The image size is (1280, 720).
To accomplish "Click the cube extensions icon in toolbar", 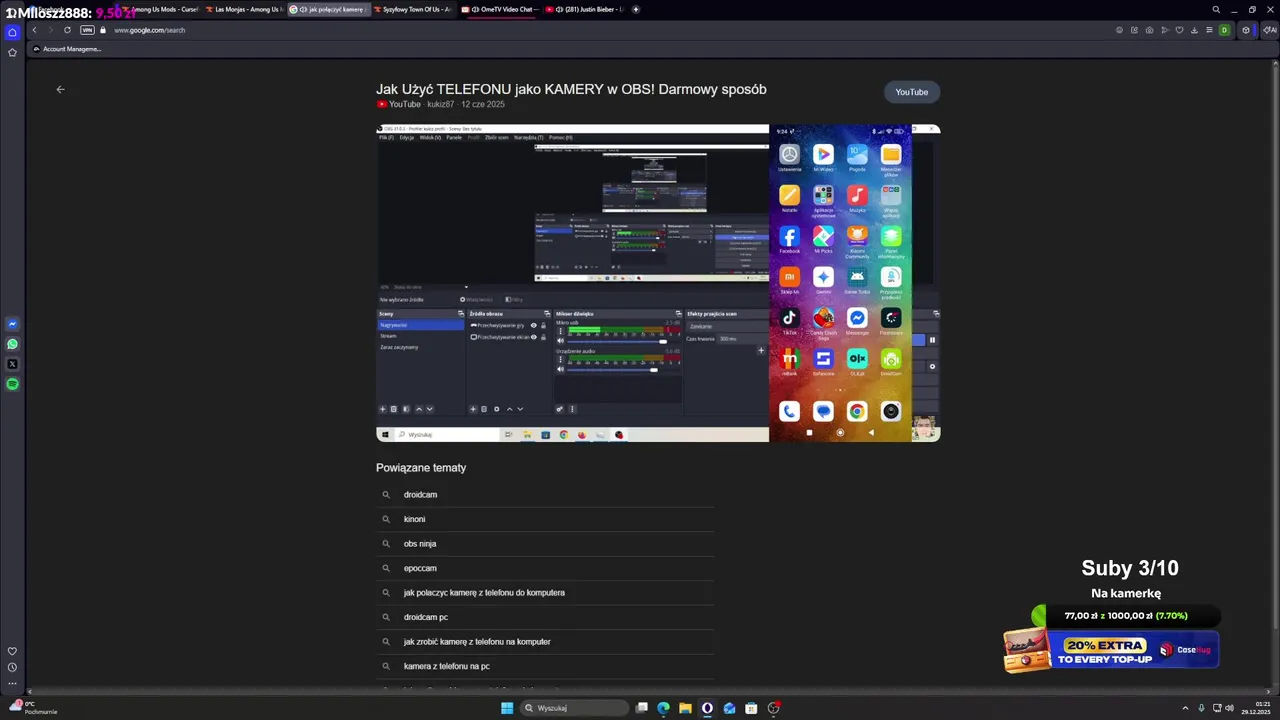I will [x=1246, y=30].
